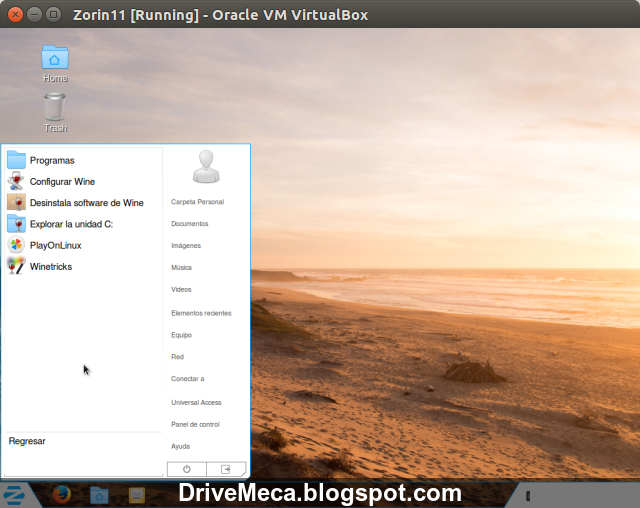Click the Programas label text

tap(52, 160)
